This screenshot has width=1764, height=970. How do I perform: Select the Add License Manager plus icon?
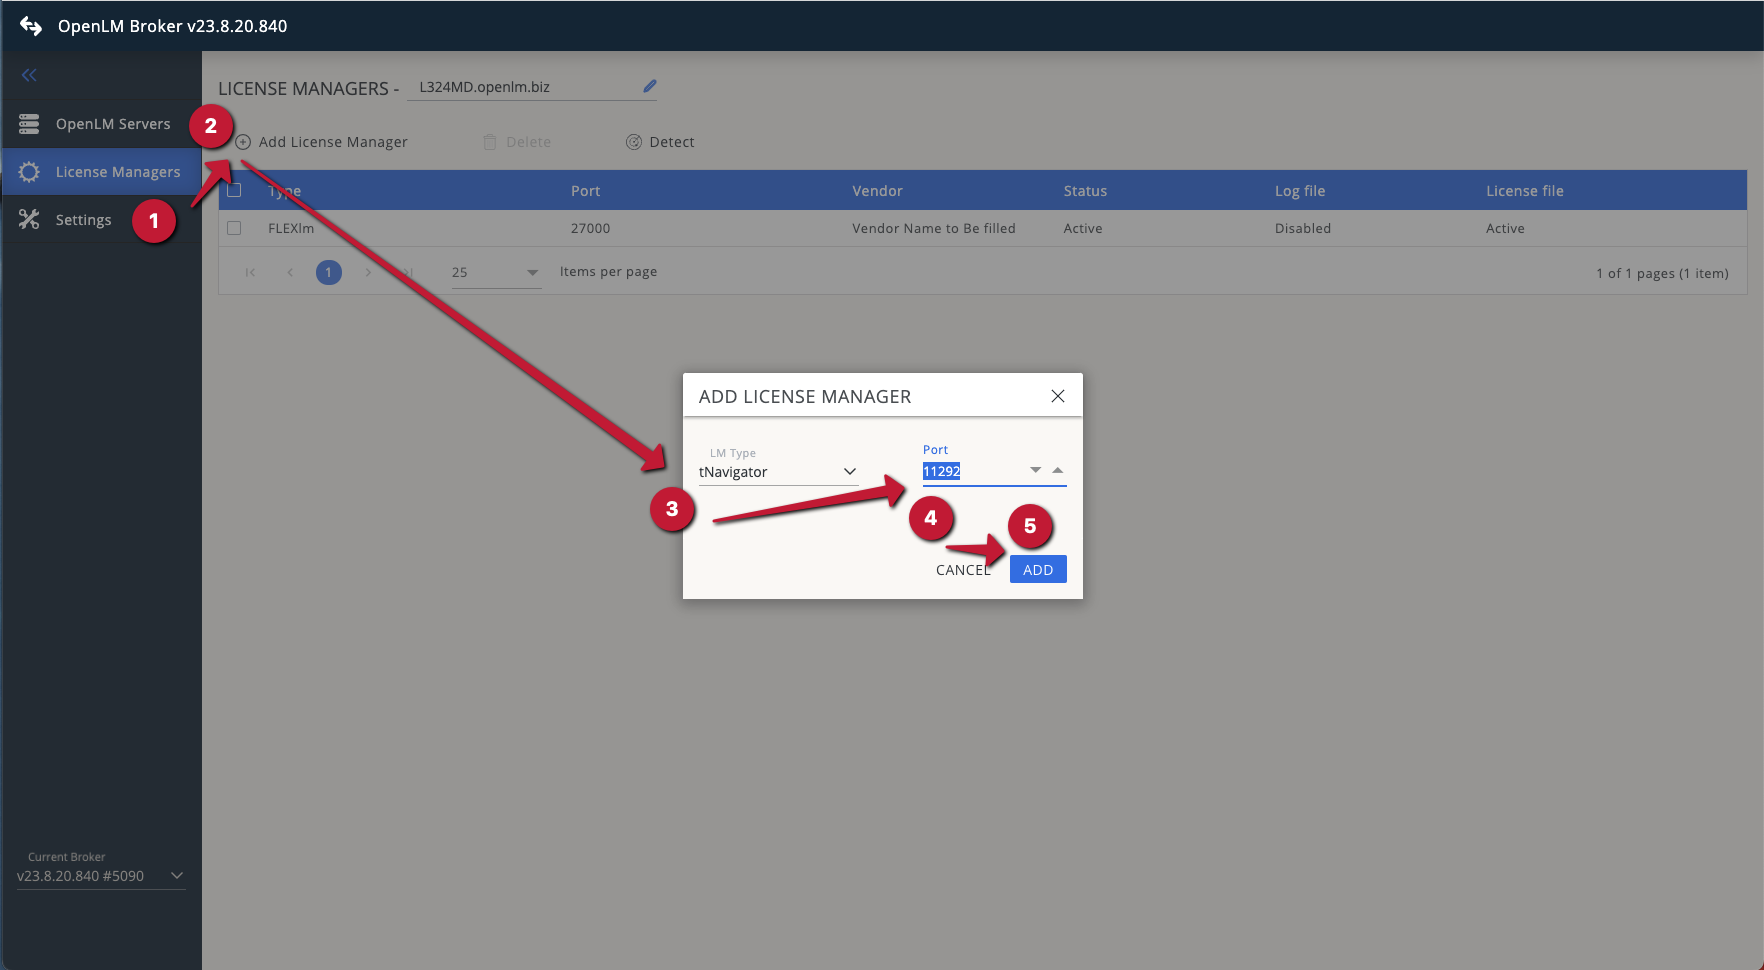click(242, 141)
